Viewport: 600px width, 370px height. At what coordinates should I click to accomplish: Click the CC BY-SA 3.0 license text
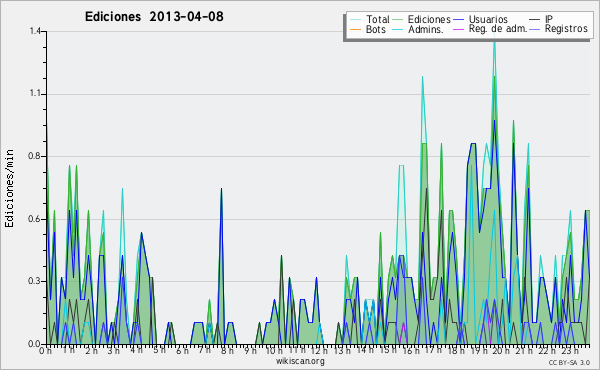[569, 362]
